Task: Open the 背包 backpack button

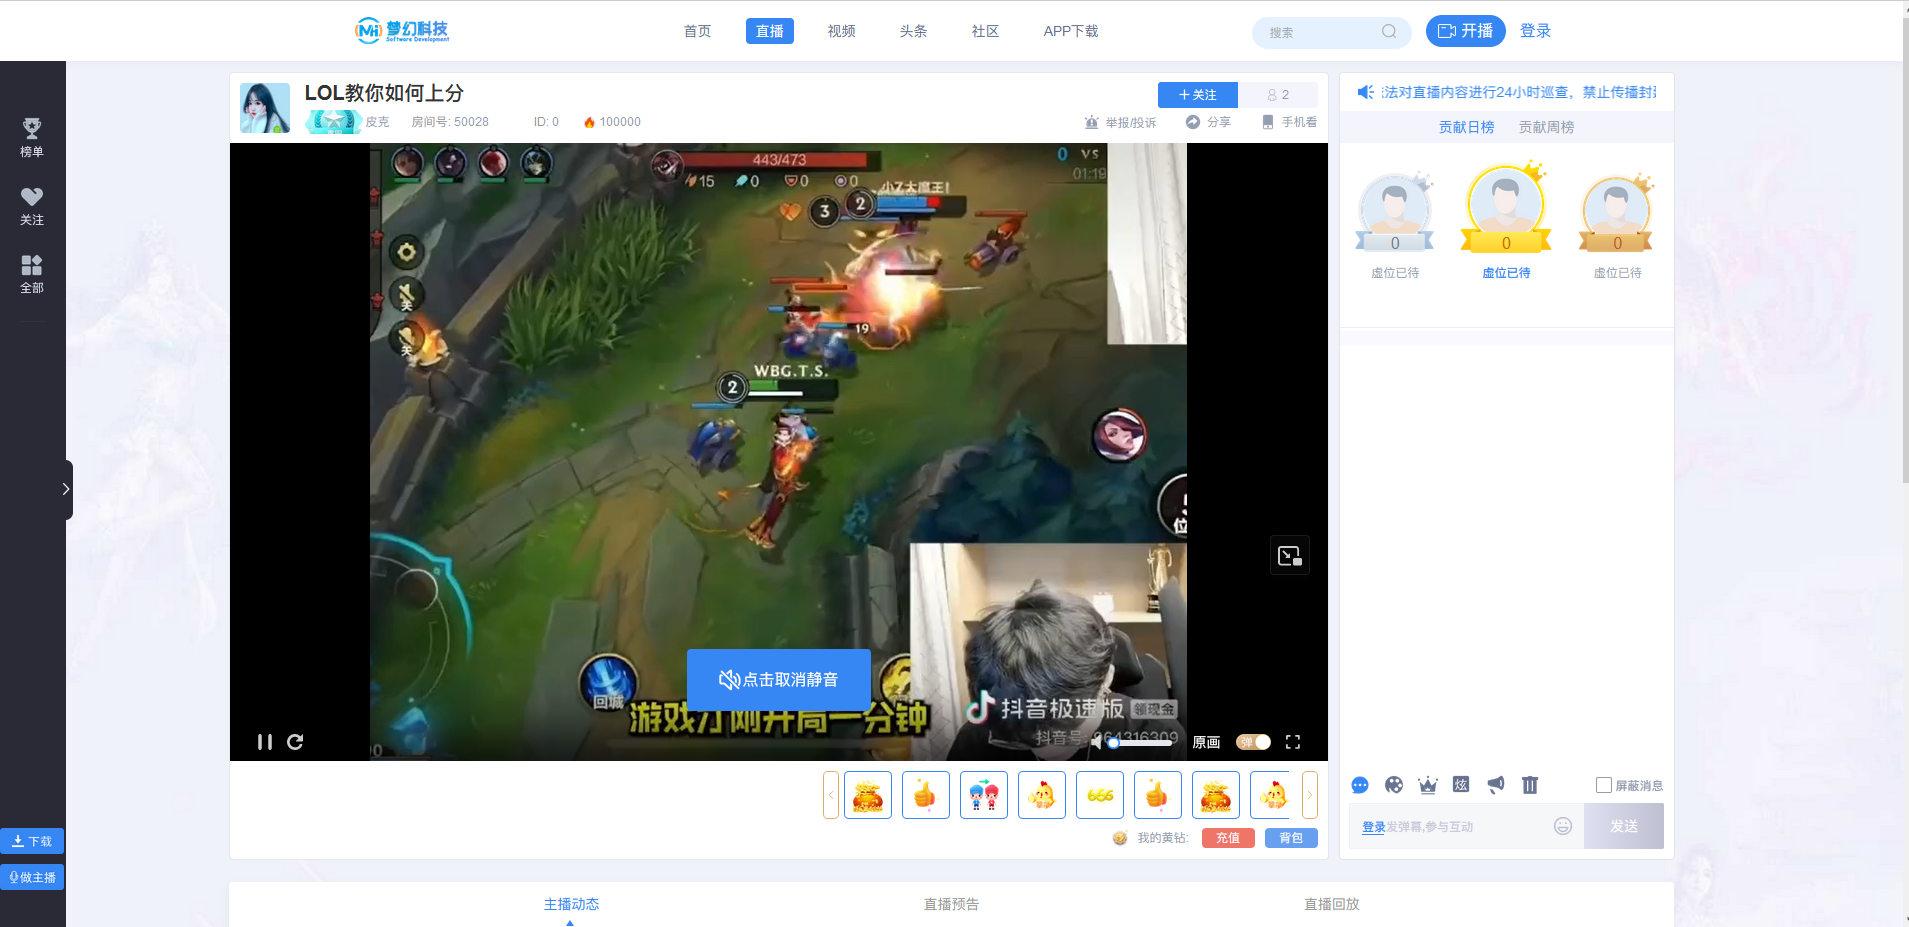Action: [1291, 838]
